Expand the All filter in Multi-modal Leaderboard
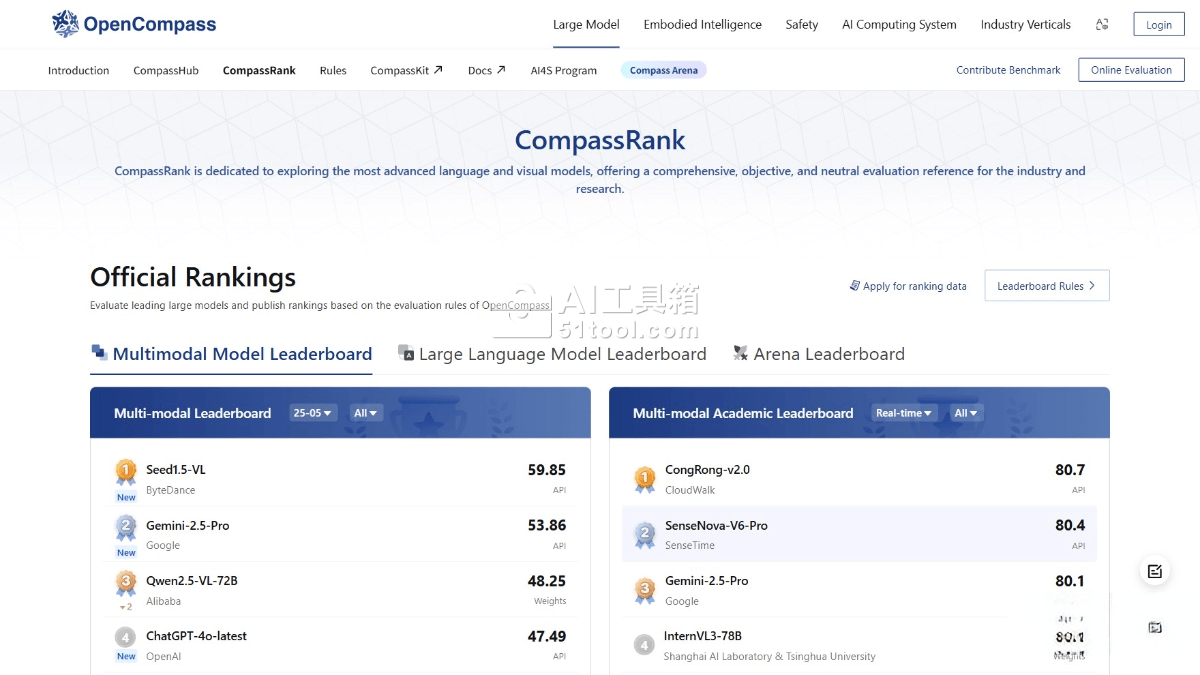The width and height of the screenshot is (1200, 675). pos(365,413)
